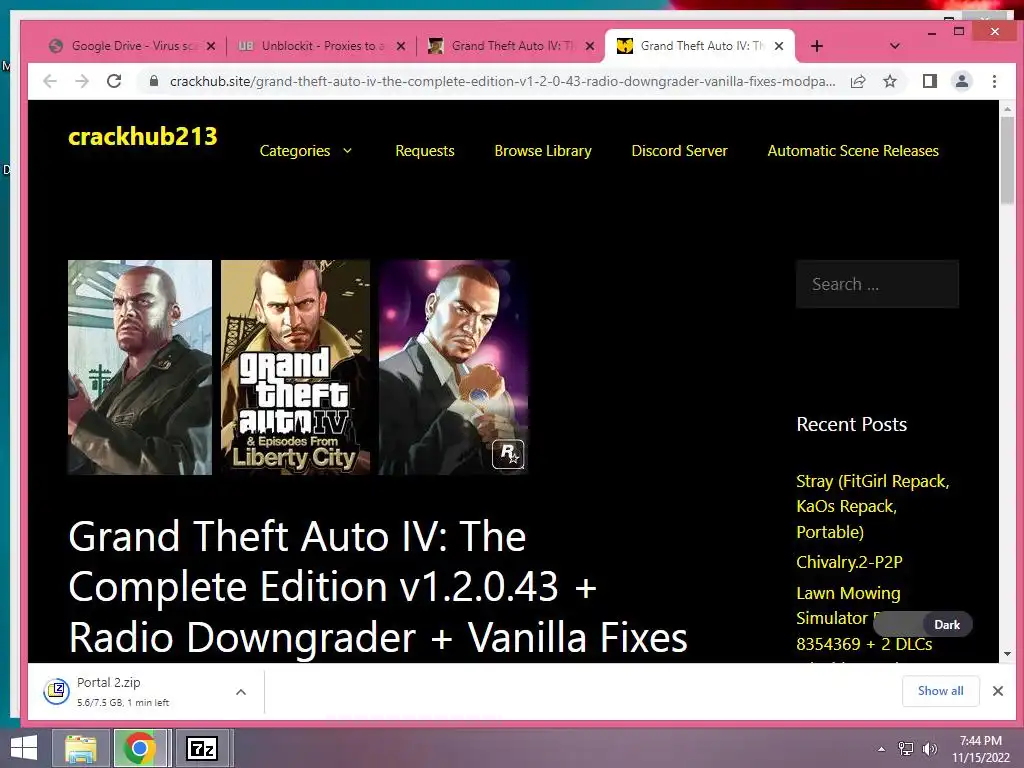Expand the tab search dropdown arrow
The image size is (1024, 768).
(895, 46)
